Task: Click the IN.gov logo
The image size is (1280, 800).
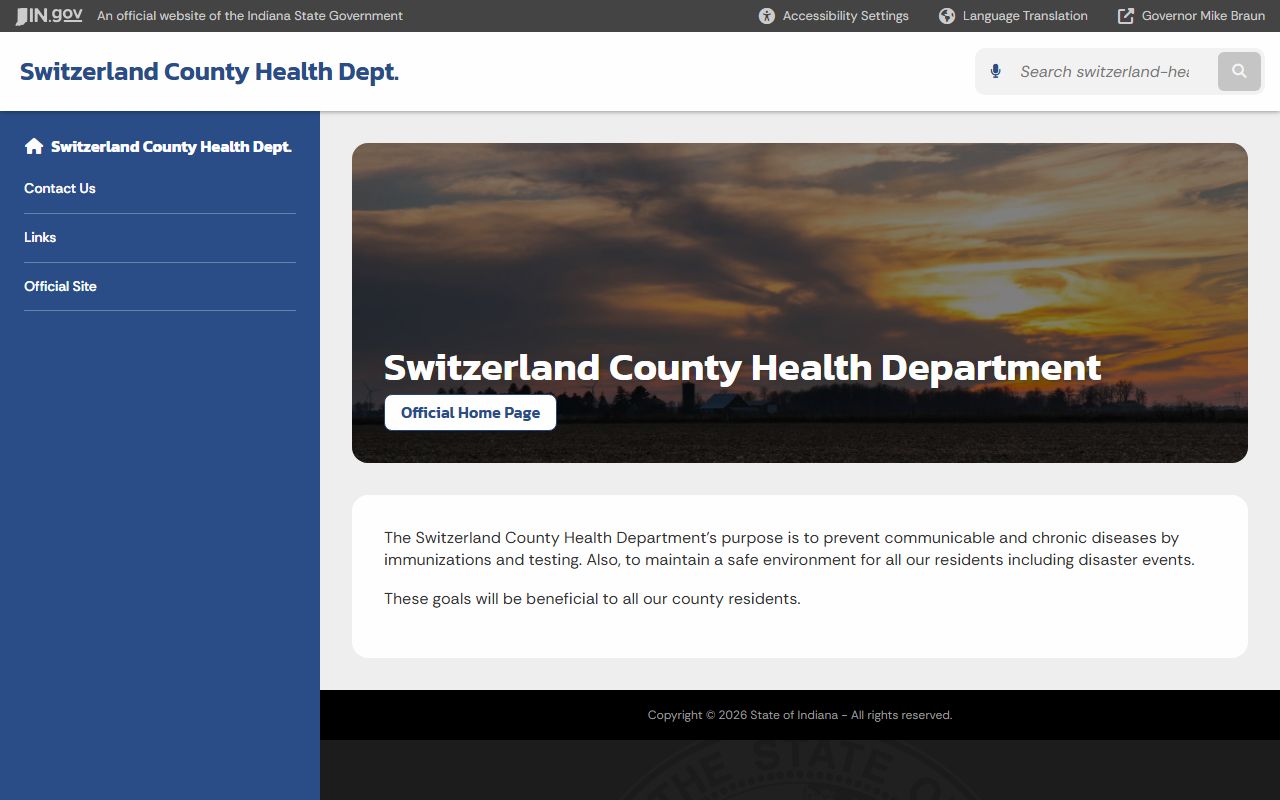Action: click(x=49, y=16)
